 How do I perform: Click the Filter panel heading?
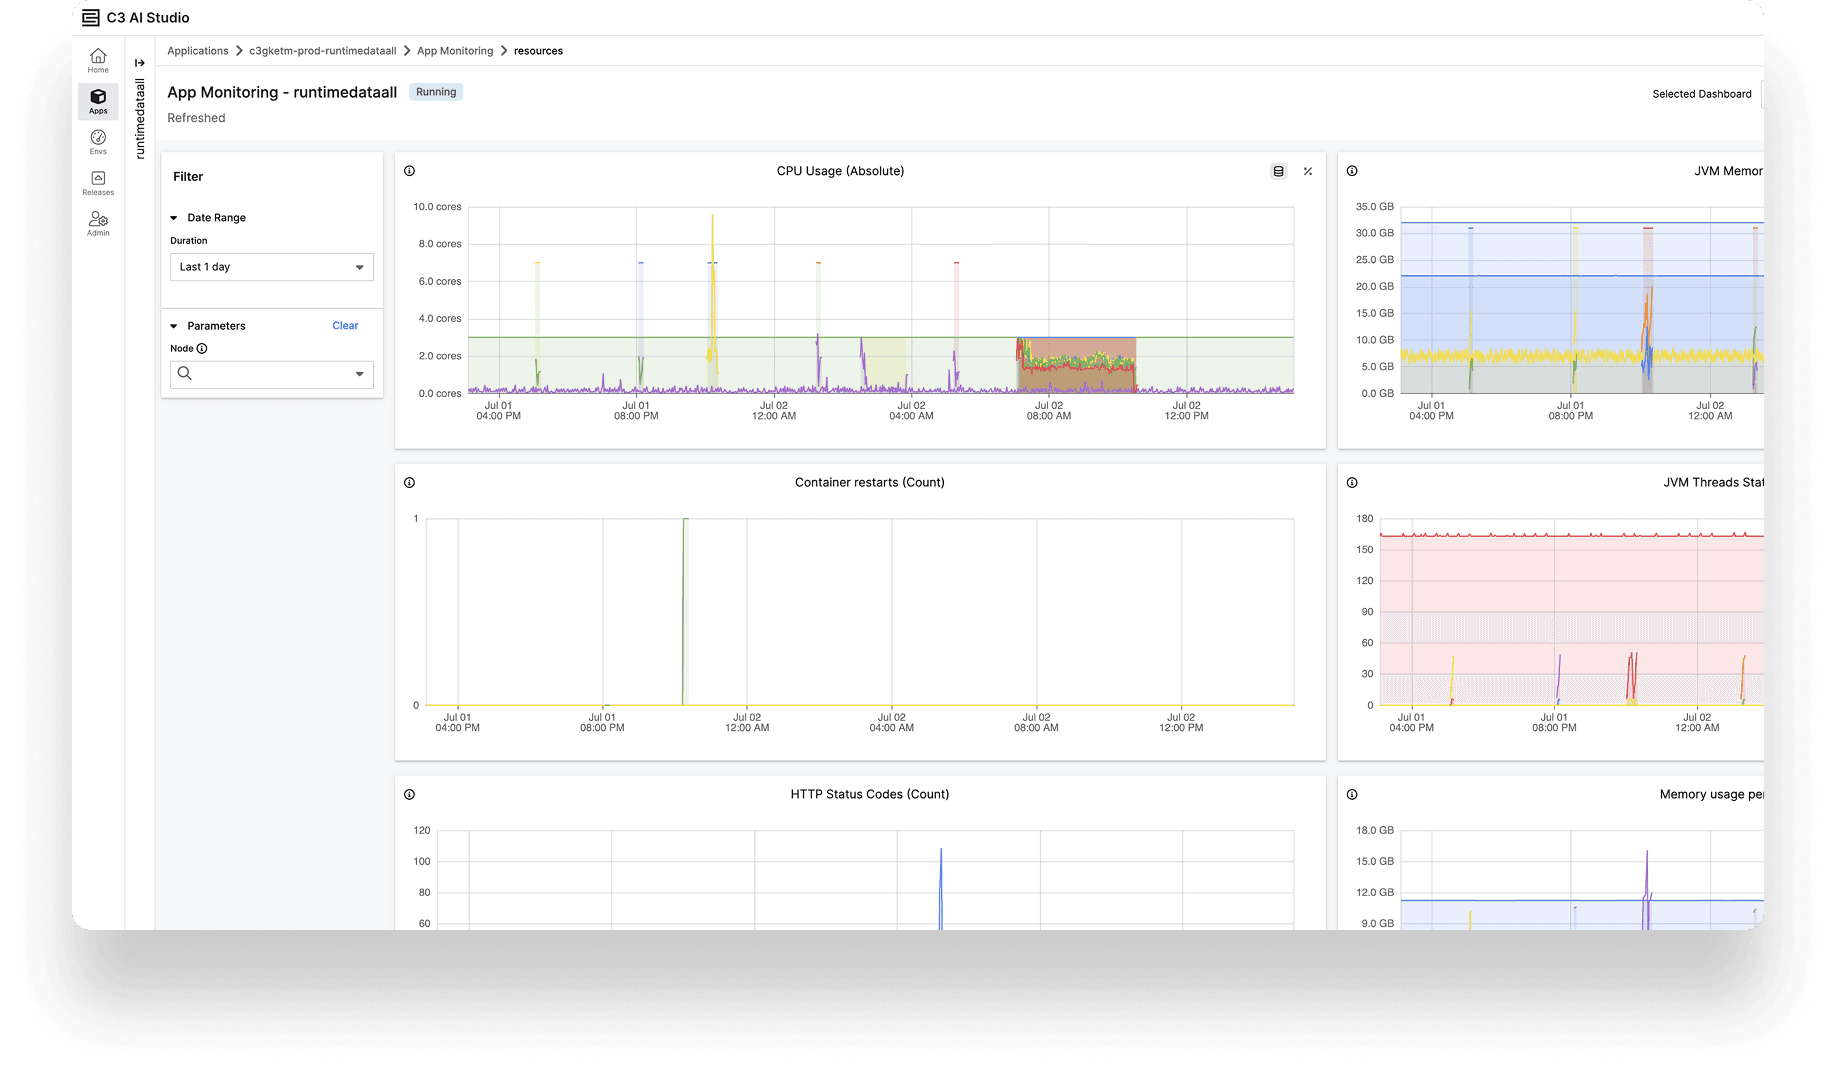click(188, 177)
